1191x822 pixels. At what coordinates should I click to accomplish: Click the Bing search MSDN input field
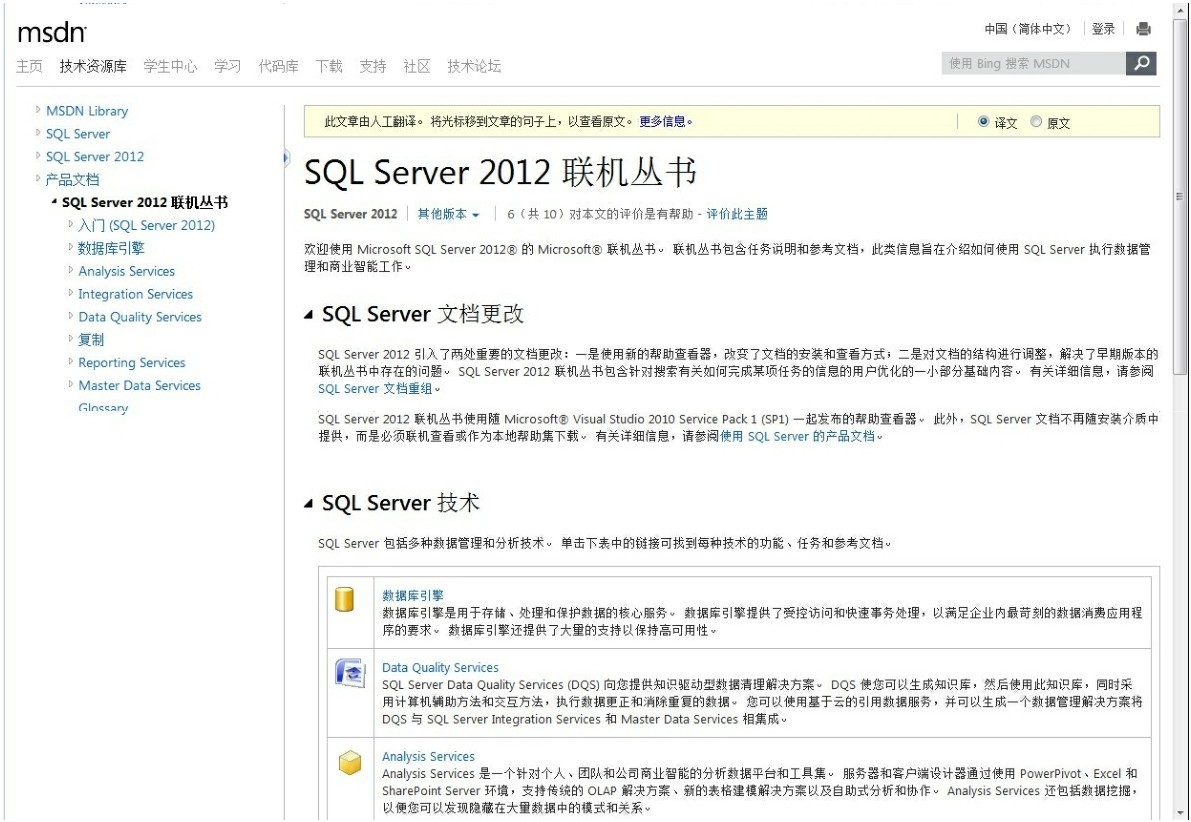tap(1033, 64)
